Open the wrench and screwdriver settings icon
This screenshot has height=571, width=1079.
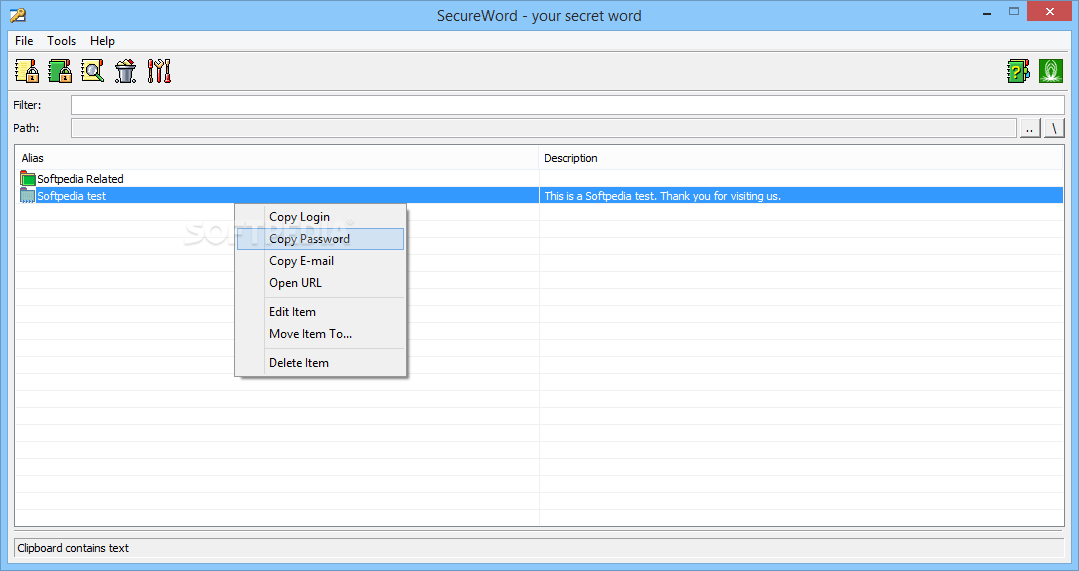coord(159,71)
